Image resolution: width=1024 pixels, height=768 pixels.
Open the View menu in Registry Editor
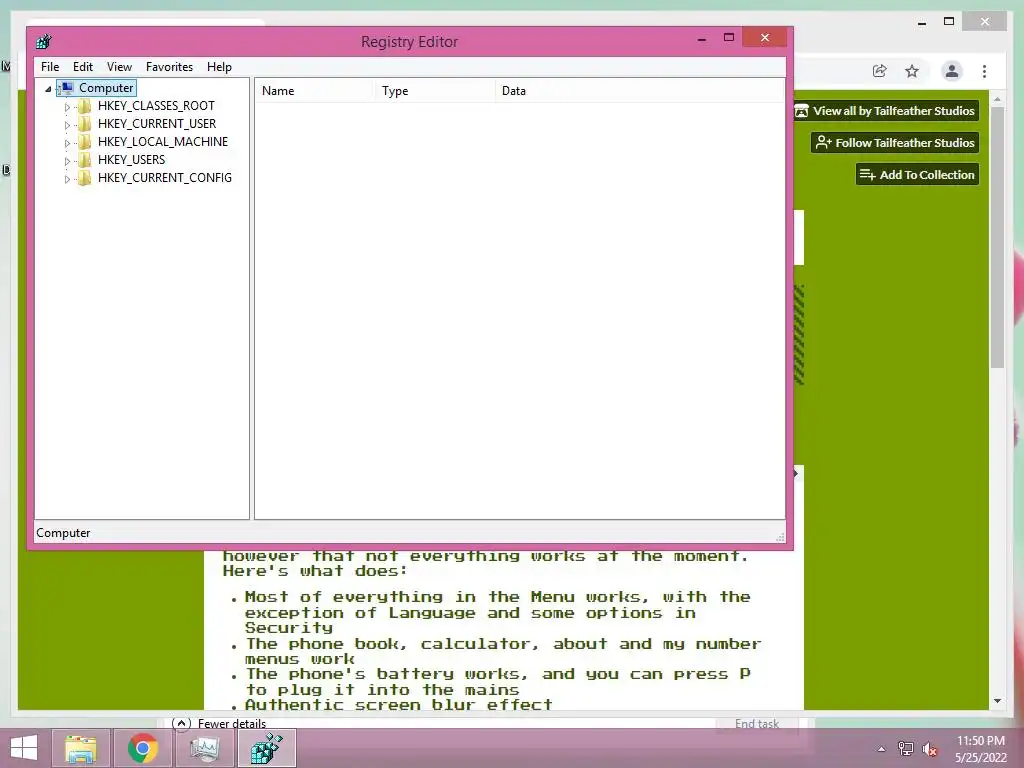[x=119, y=67]
